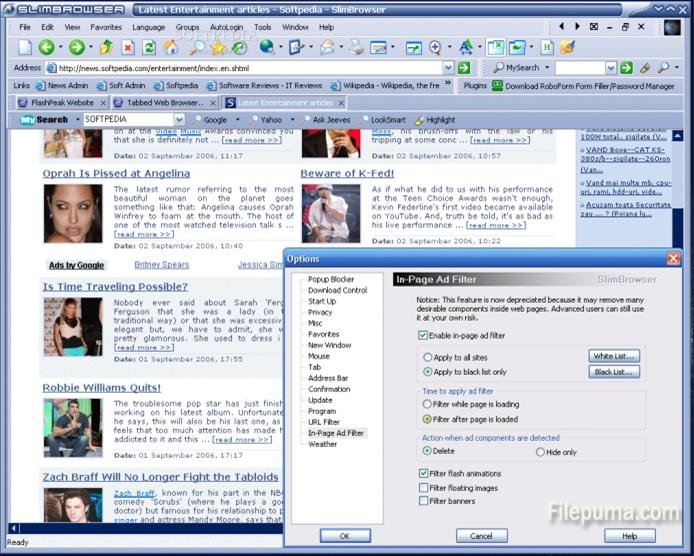
Task: Enable the 'Filter floating images' checkbox
Action: tap(425, 487)
